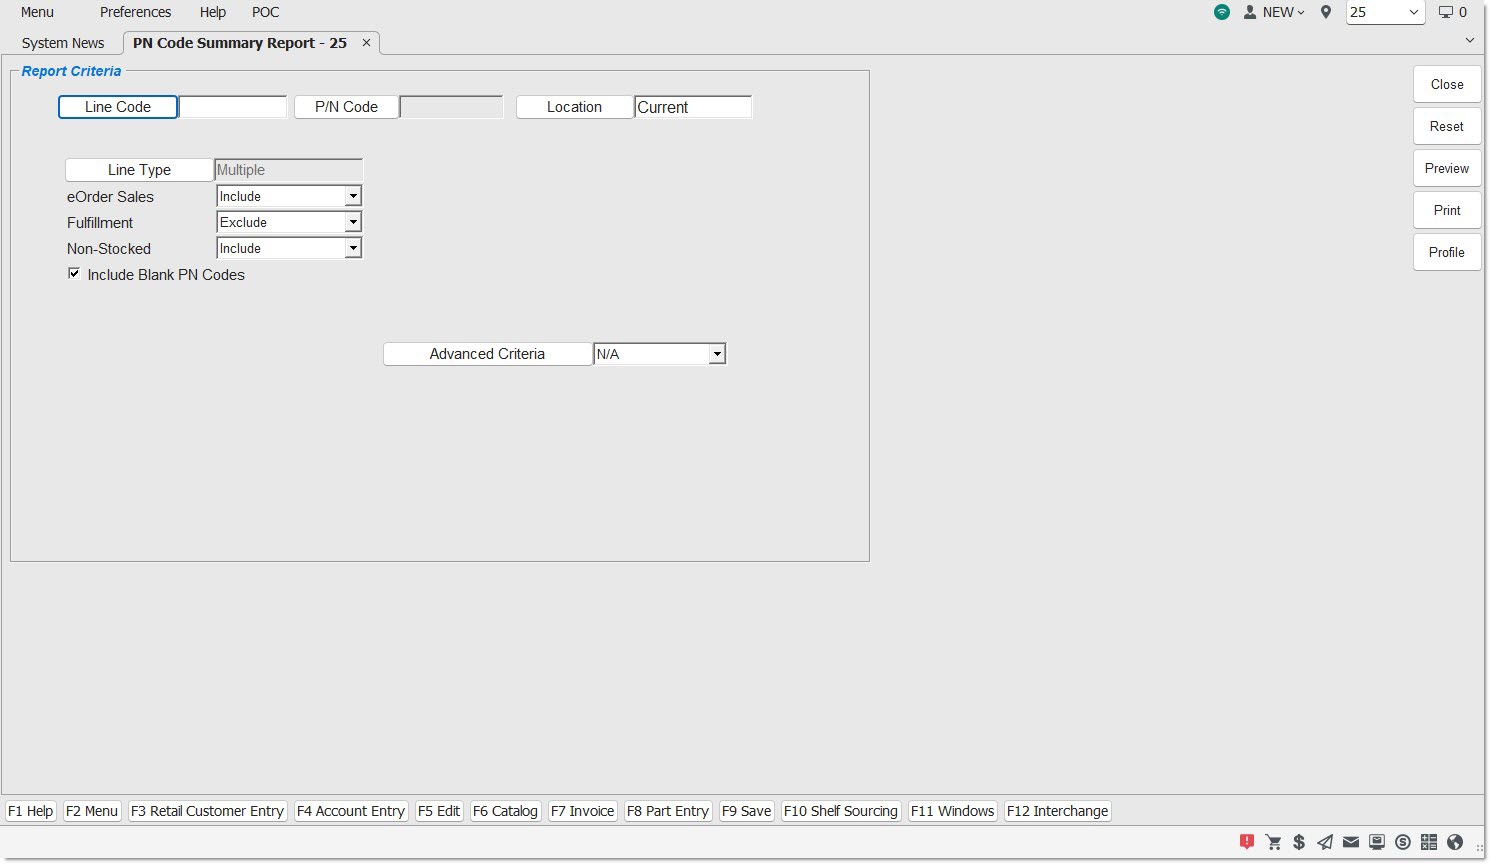Viewport: 1490px width, 864px height.
Task: Switch to the System News tab
Action: point(63,43)
